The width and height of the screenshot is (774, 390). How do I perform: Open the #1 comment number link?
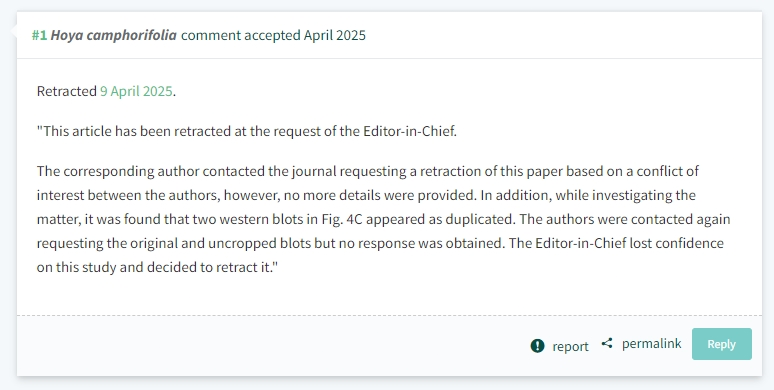(39, 36)
